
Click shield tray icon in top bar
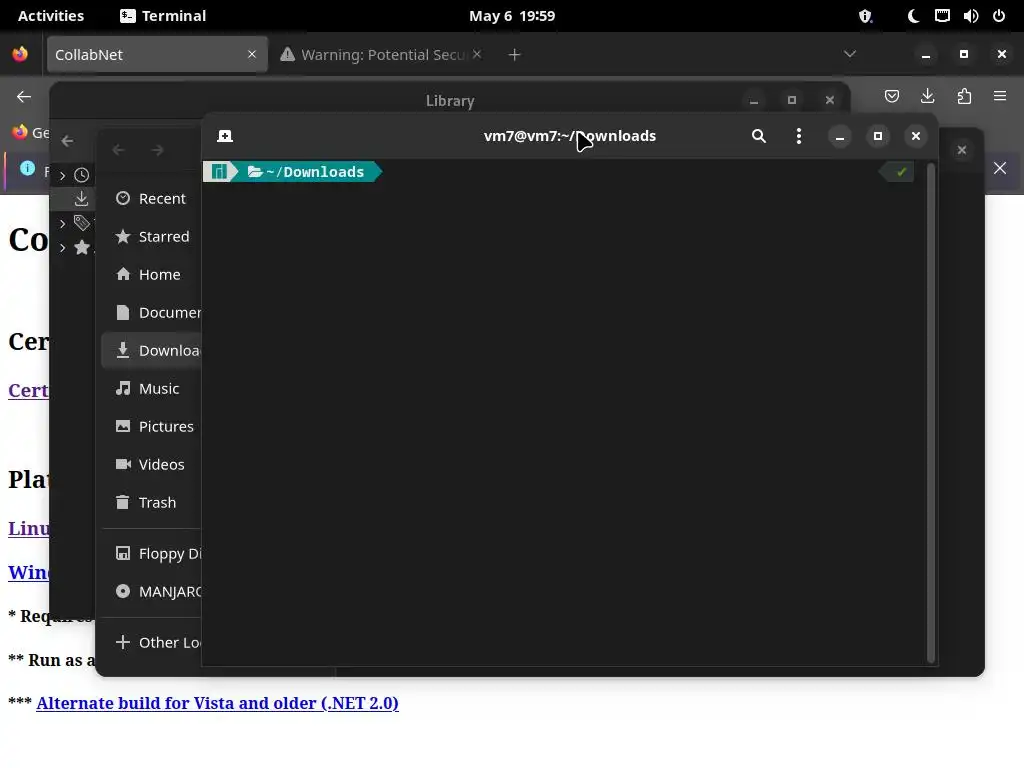pos(865,16)
